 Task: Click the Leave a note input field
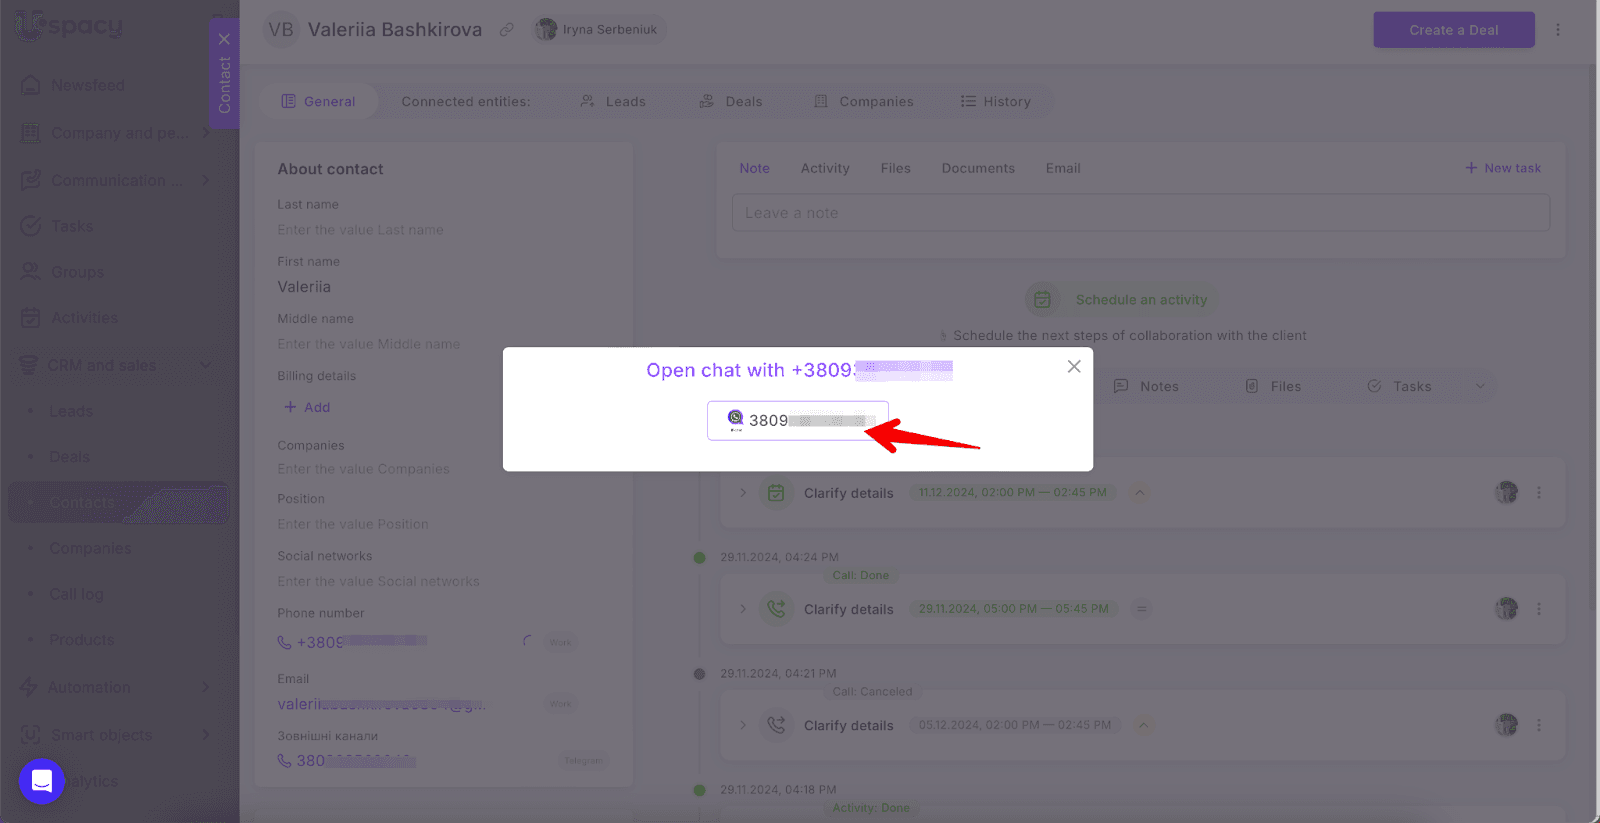pyautogui.click(x=1140, y=213)
